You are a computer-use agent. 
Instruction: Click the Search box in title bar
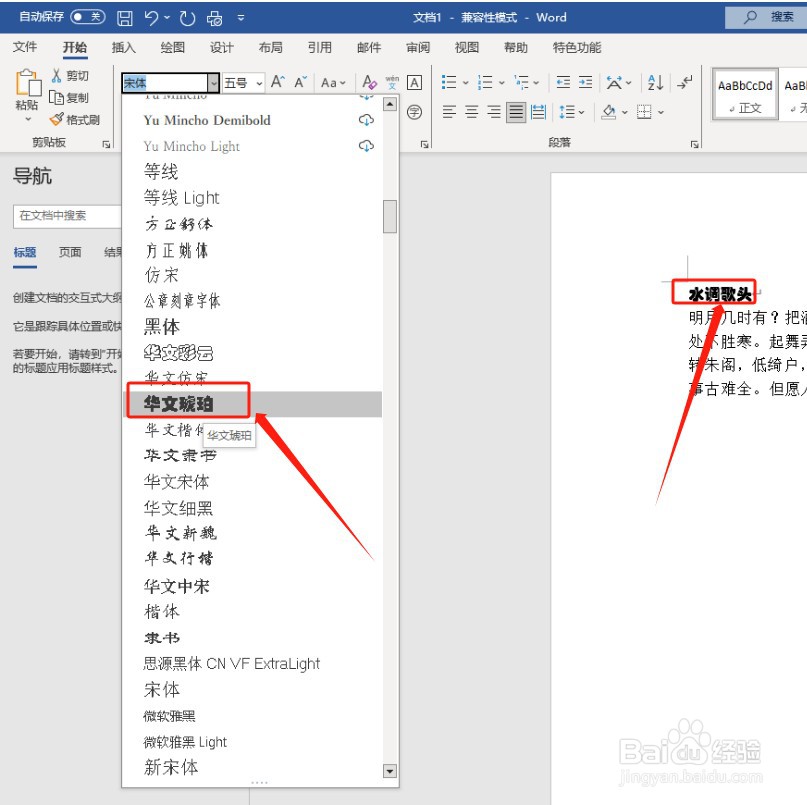766,18
